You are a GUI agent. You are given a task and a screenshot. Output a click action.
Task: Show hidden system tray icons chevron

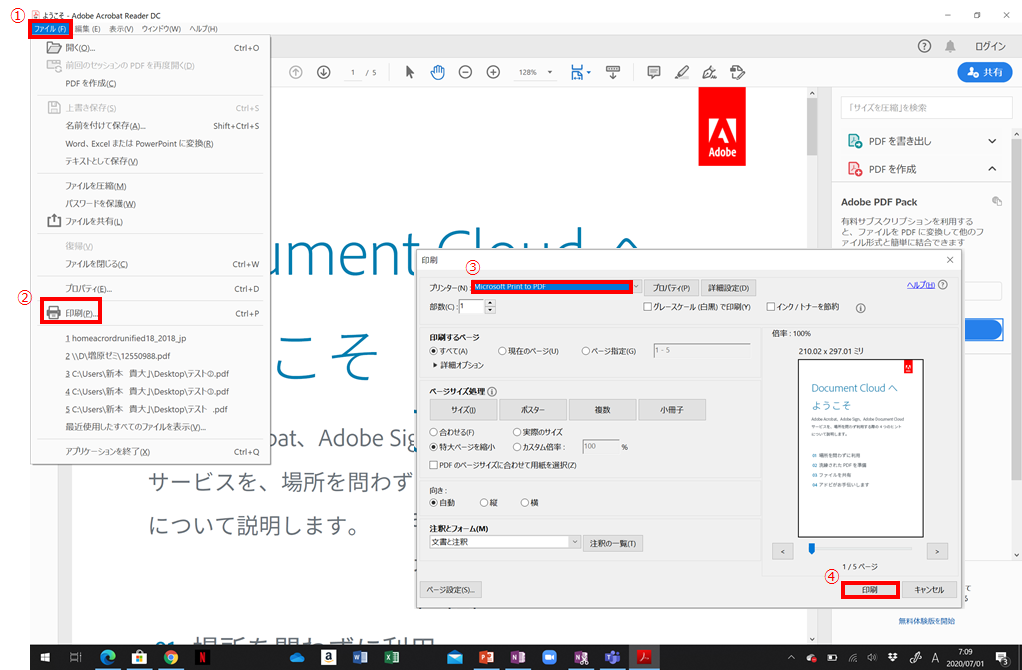pyautogui.click(x=791, y=657)
